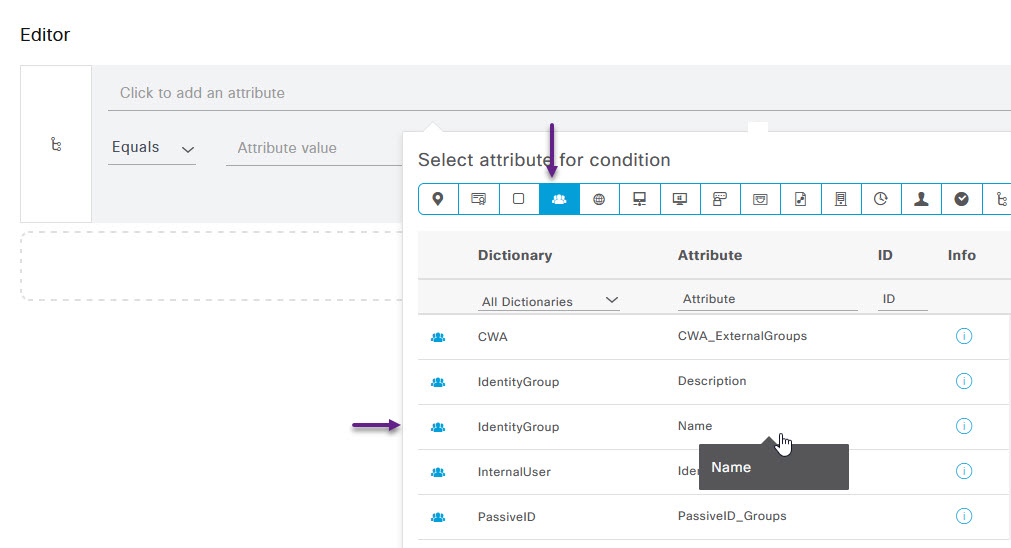Viewport: 1011px width, 548px height.
Task: Click the 'Click to add an attribute' field
Action: tap(559, 93)
